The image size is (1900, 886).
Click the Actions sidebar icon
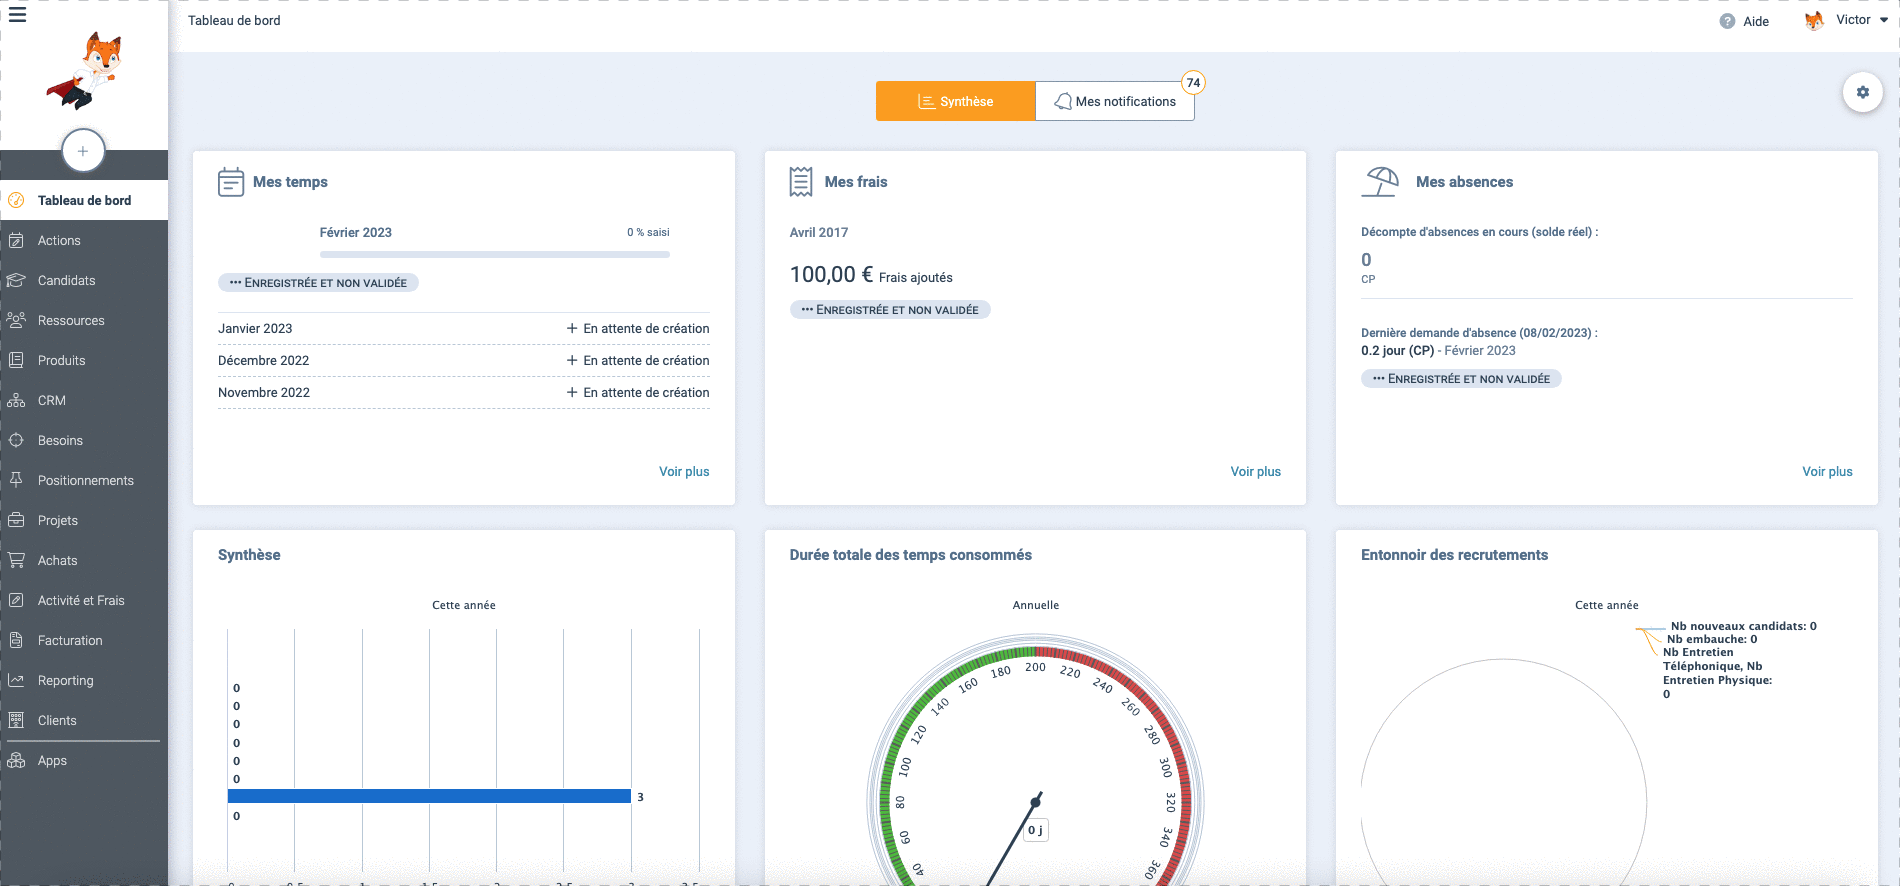tap(16, 240)
